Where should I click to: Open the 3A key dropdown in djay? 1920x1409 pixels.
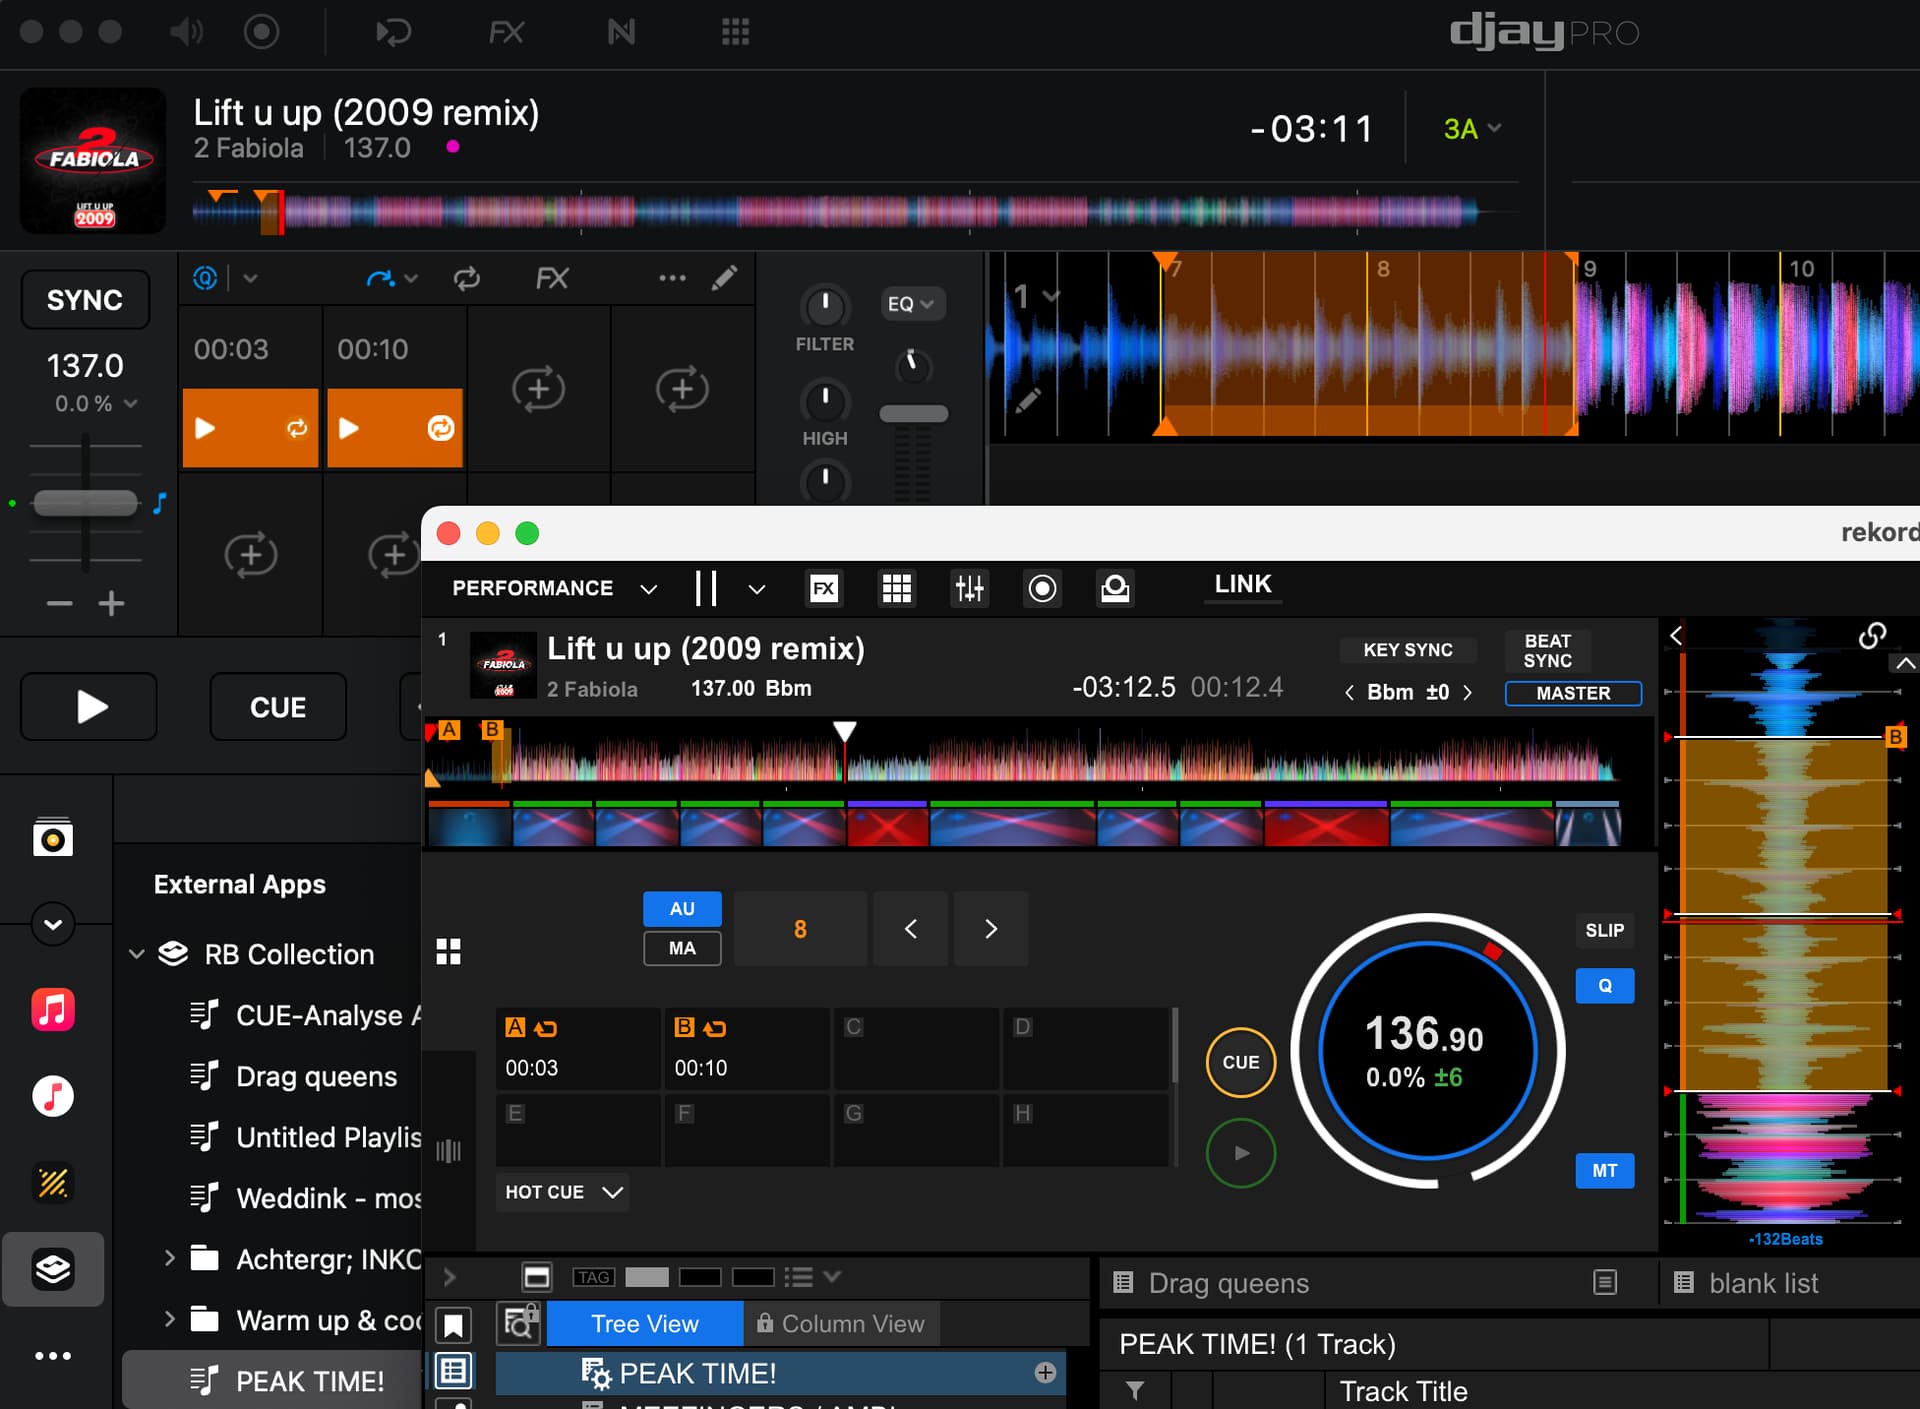(1472, 128)
